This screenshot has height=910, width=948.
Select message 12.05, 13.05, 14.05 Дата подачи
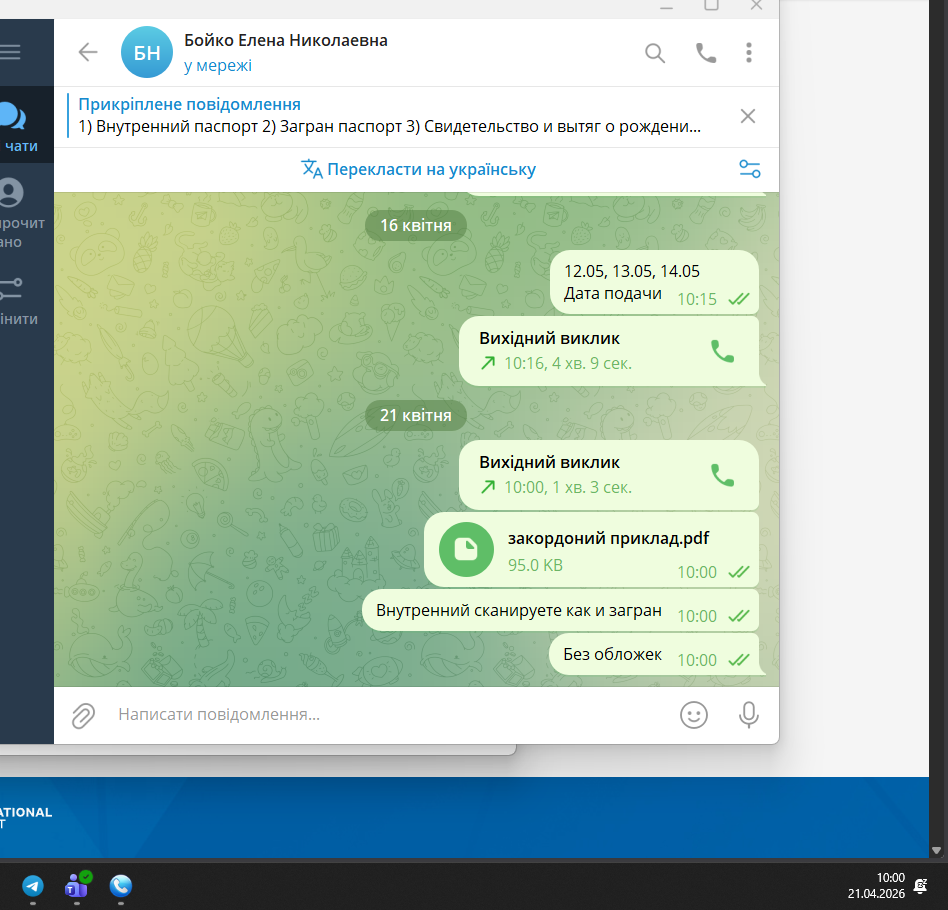654,282
